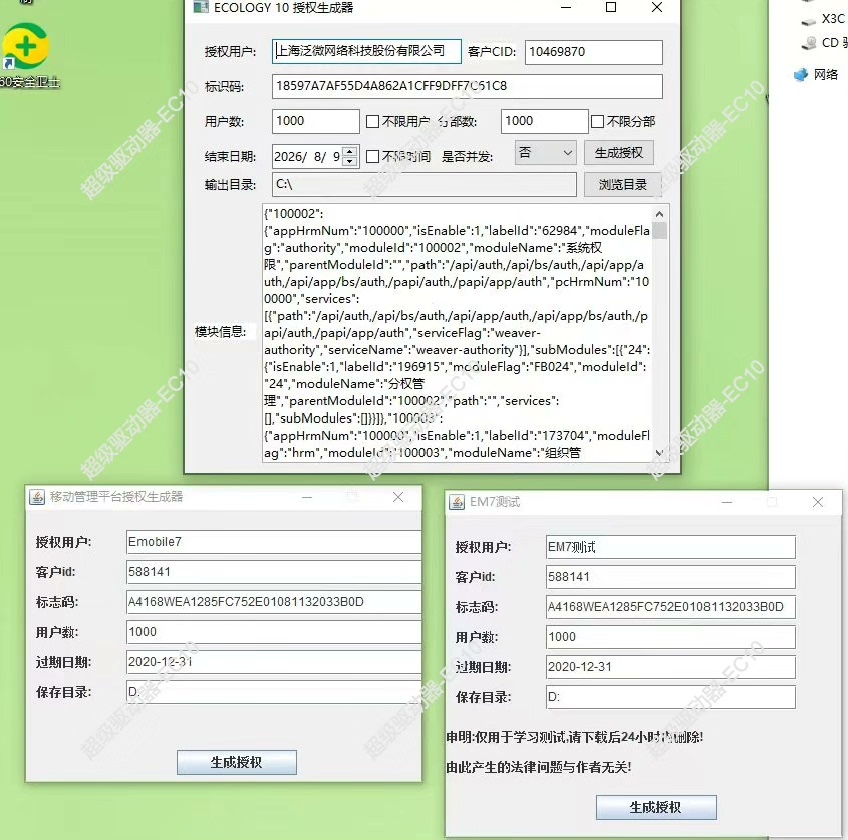Image resolution: width=848 pixels, height=840 pixels.
Task: Maximize the ECOLOGY 10 window
Action: (611, 7)
